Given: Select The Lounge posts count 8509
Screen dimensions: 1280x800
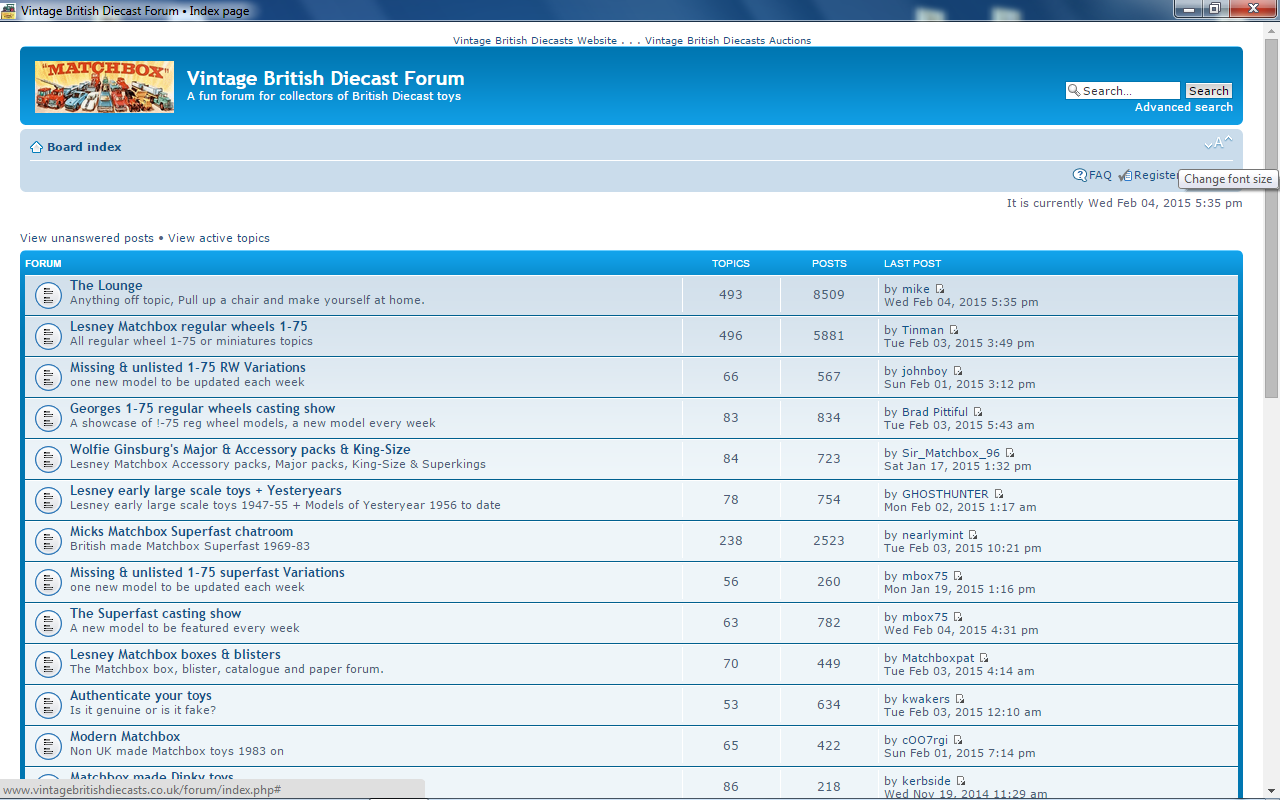Looking at the screenshot, I should 829,295.
